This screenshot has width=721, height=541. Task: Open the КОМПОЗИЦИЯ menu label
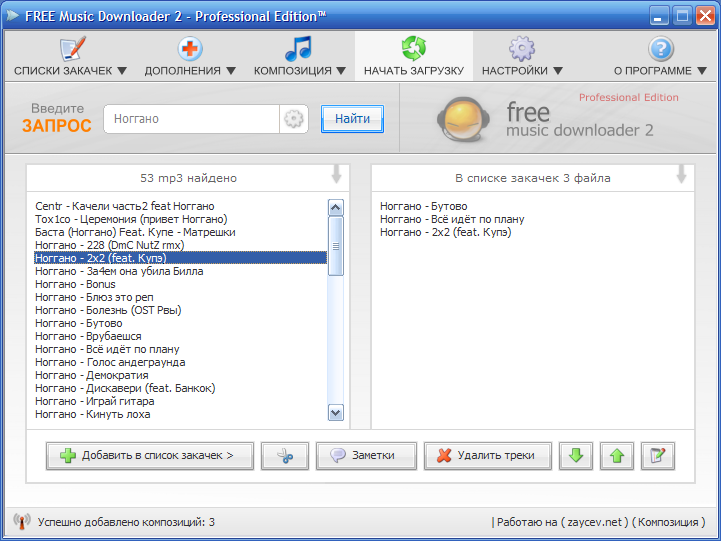pos(292,71)
